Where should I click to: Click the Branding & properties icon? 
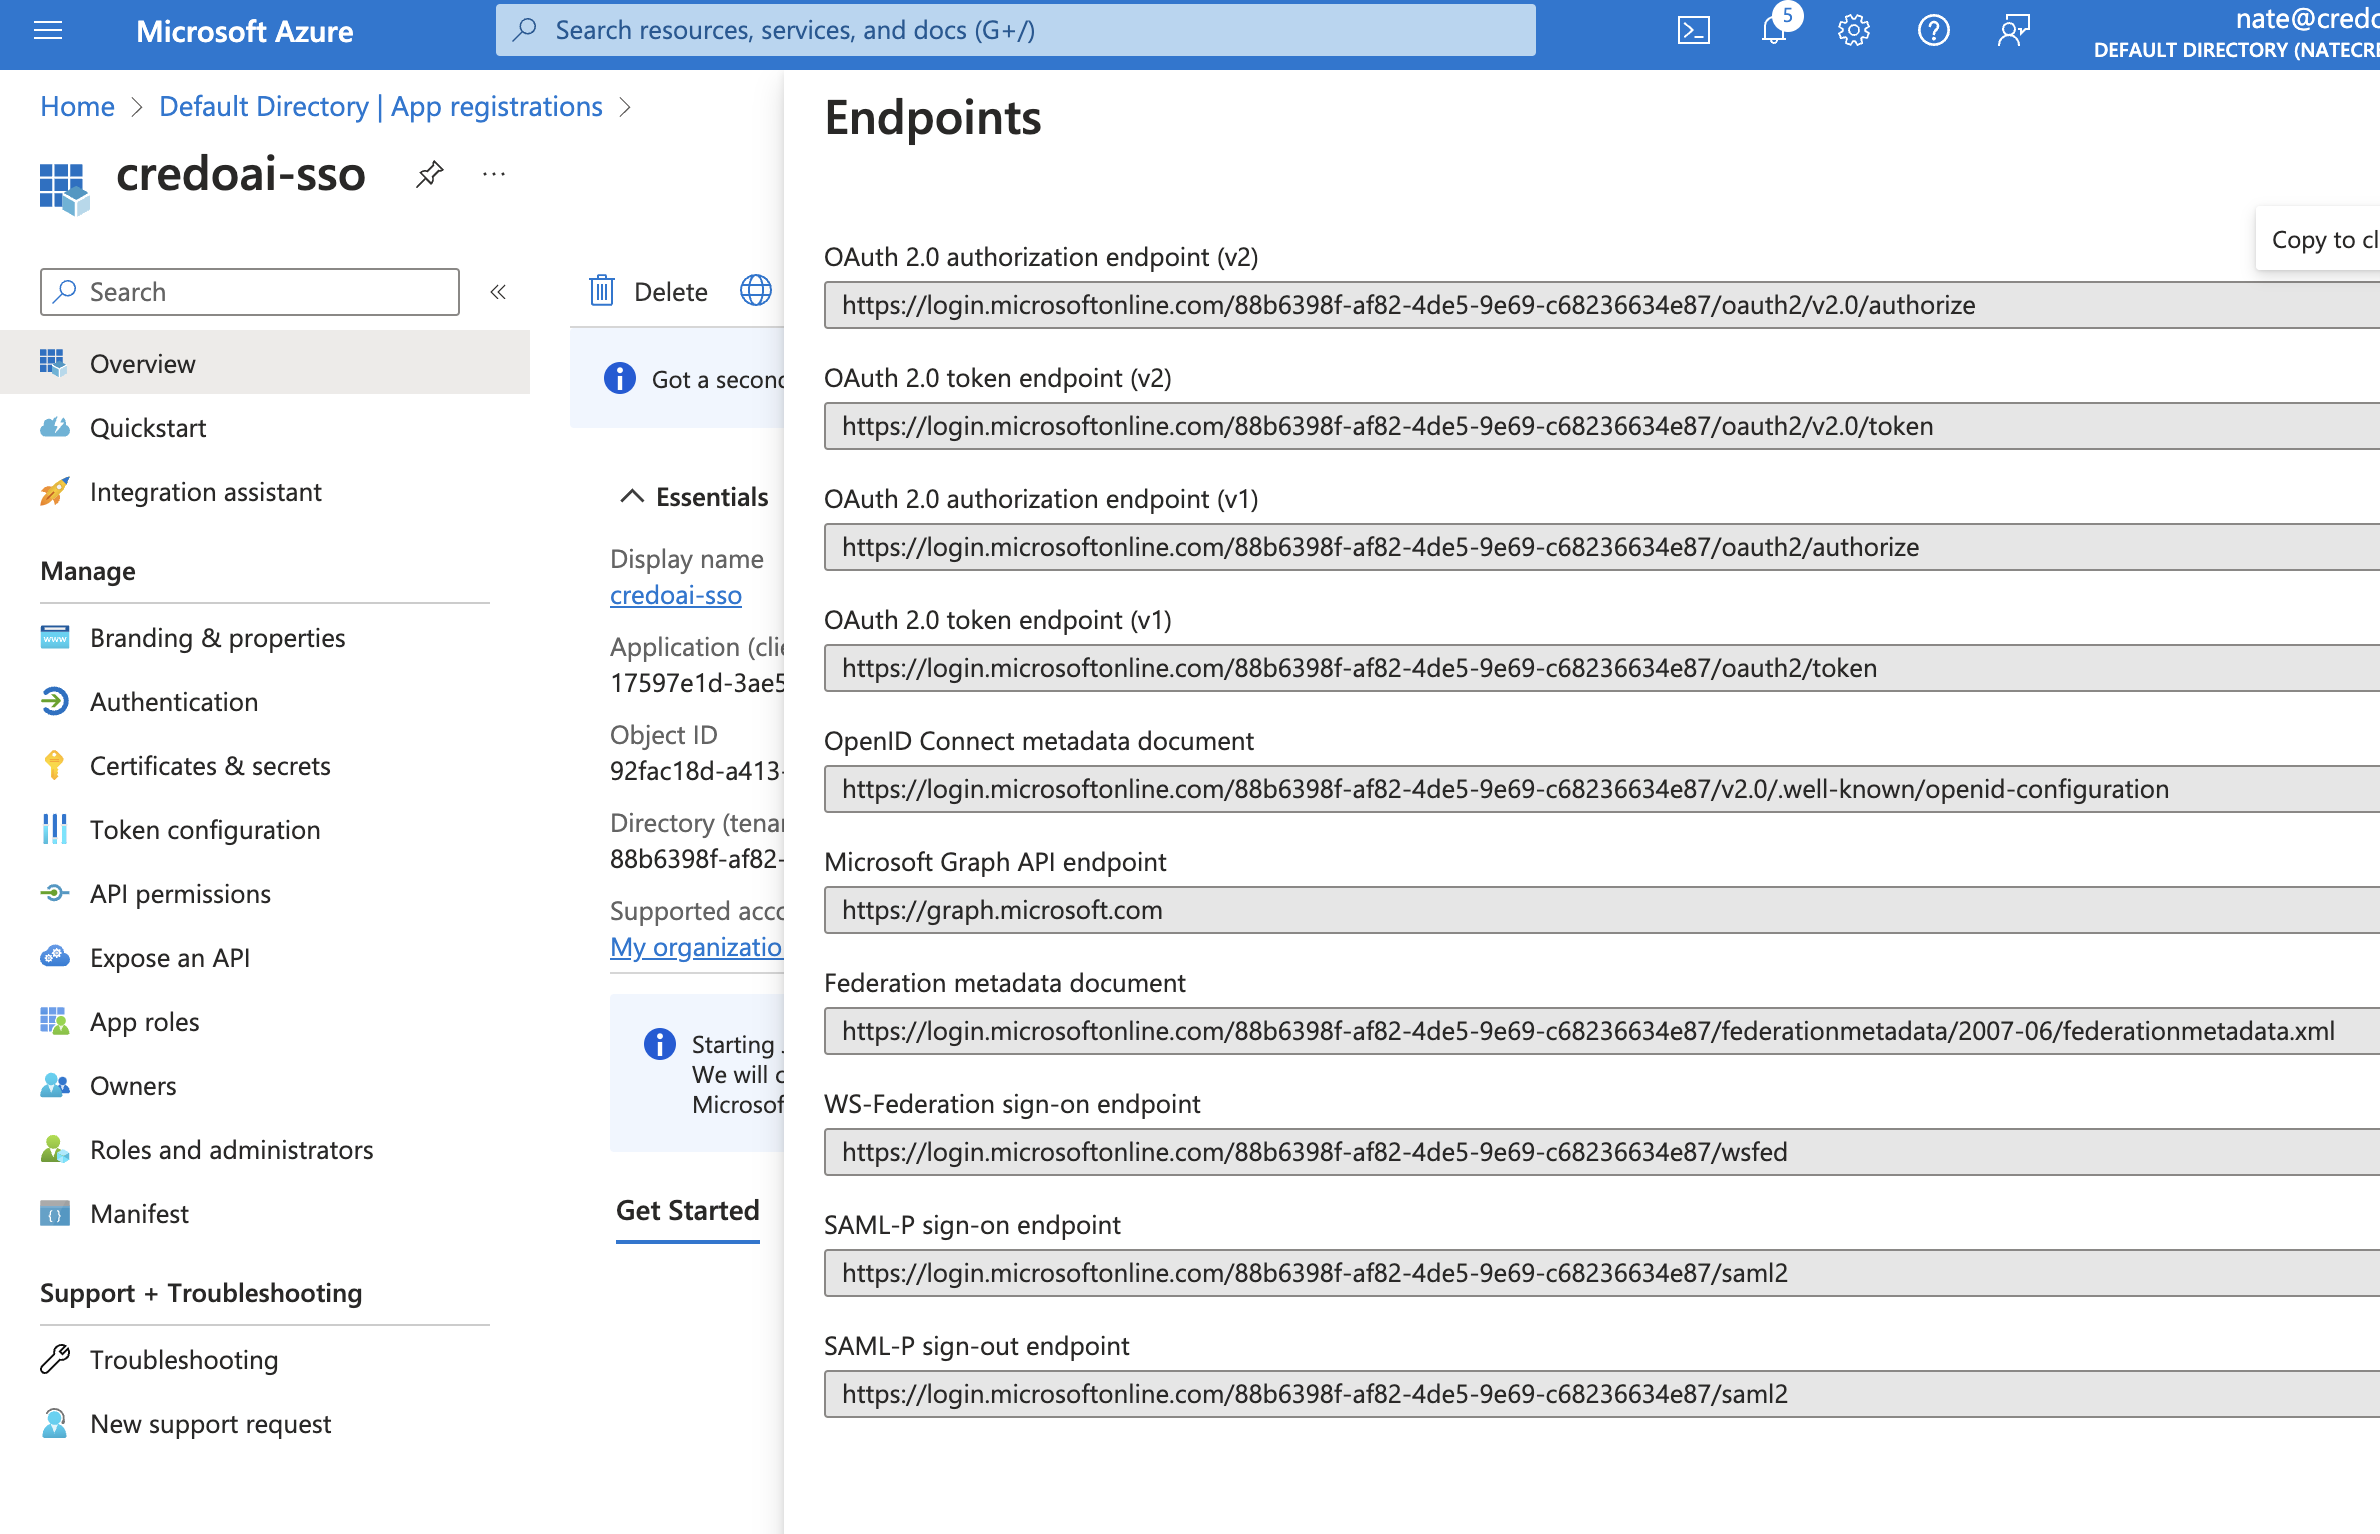[54, 637]
